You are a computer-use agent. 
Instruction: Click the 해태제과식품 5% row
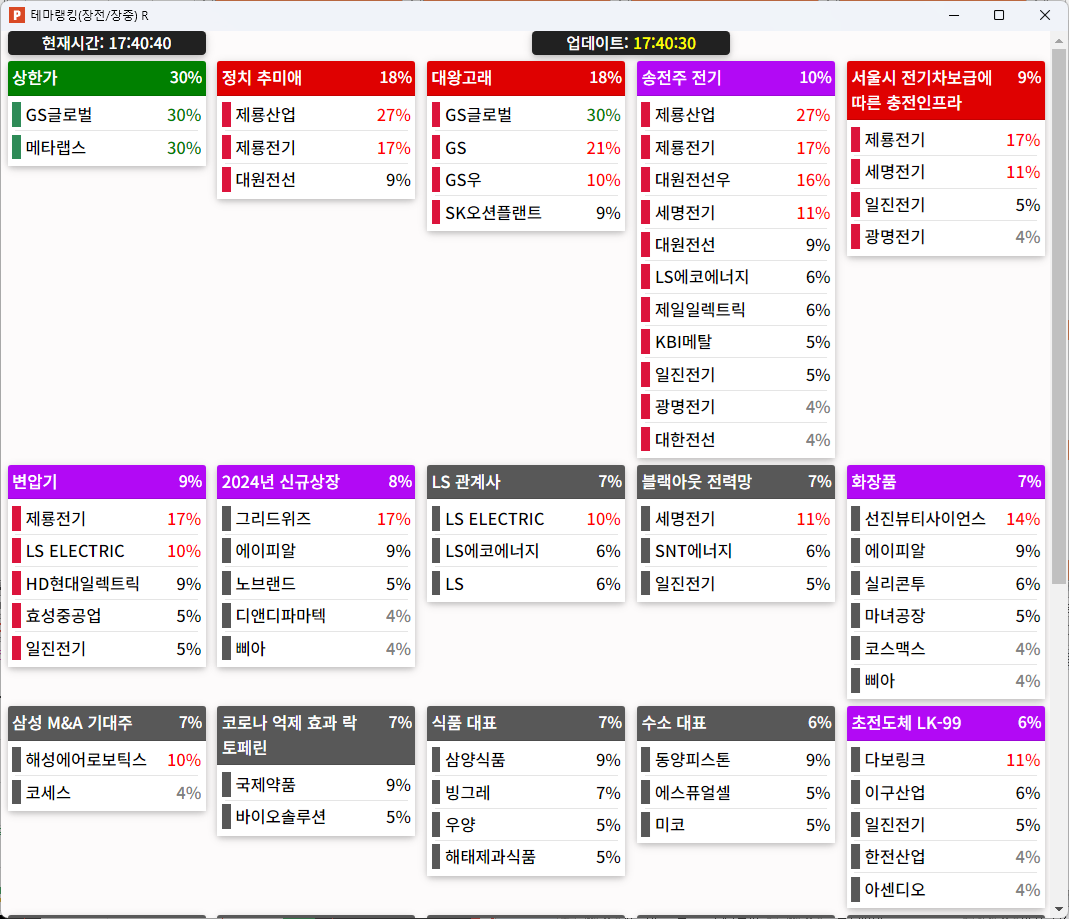526,857
